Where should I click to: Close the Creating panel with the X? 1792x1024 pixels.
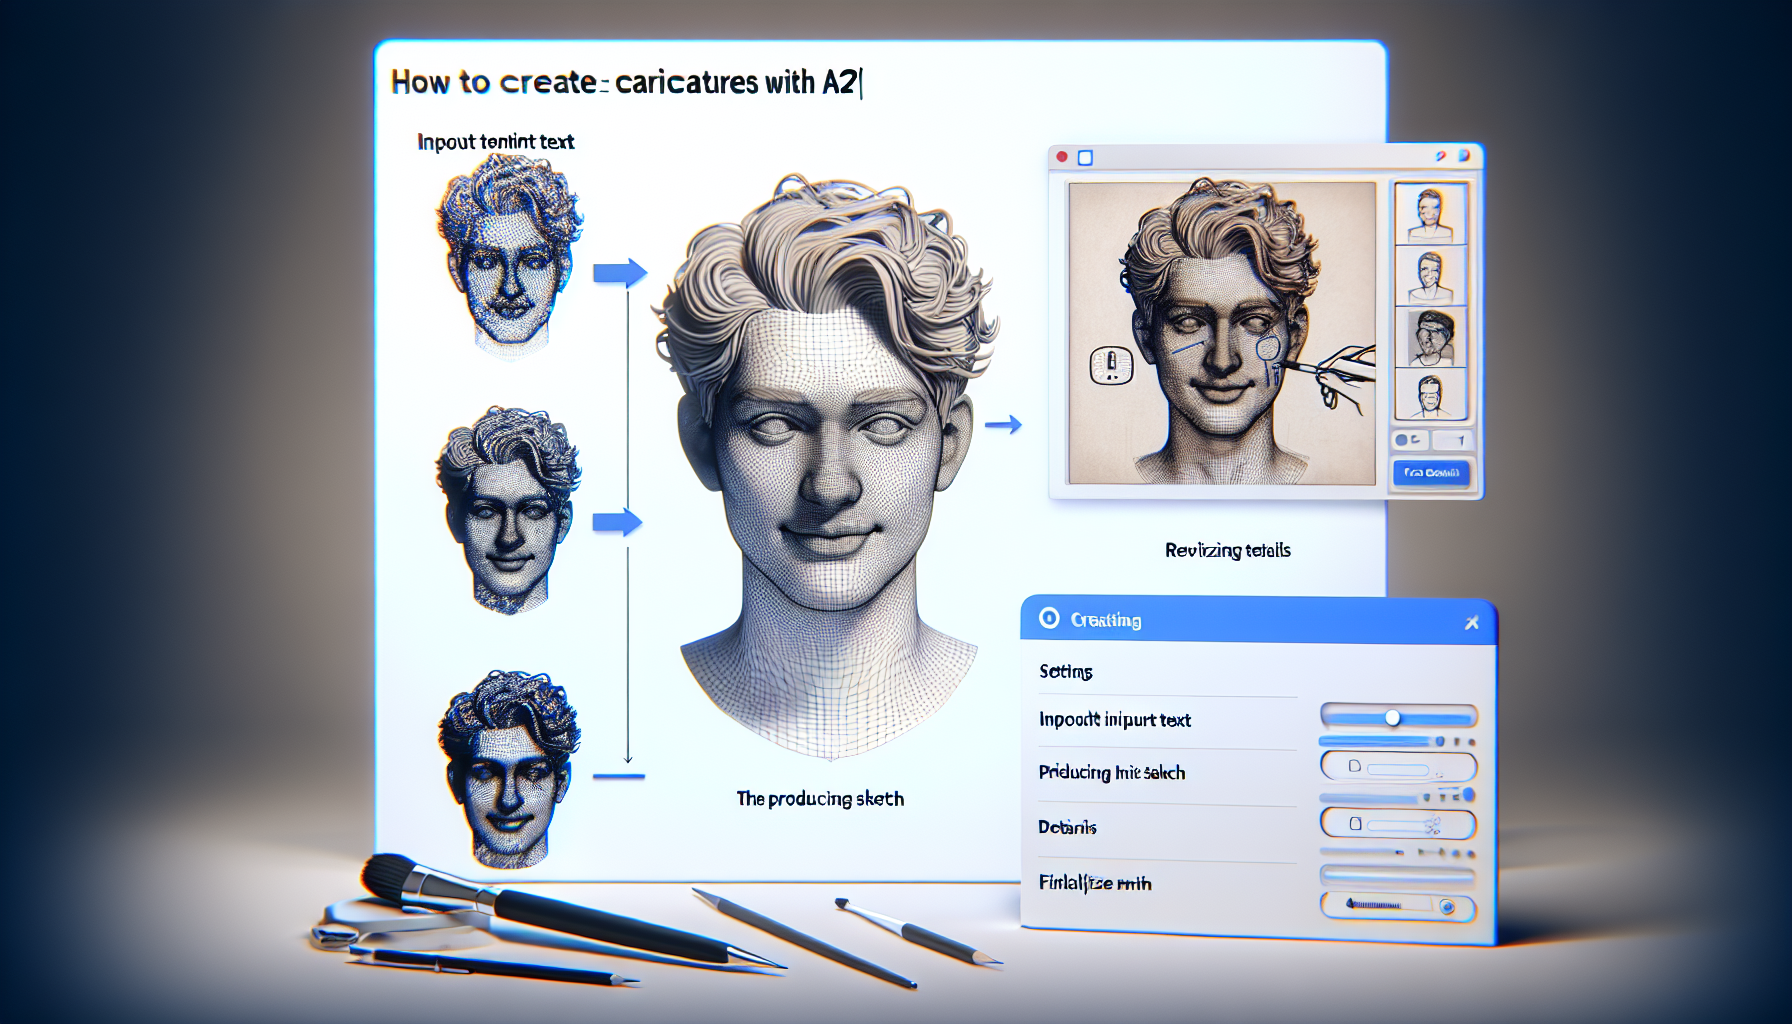[1471, 622]
